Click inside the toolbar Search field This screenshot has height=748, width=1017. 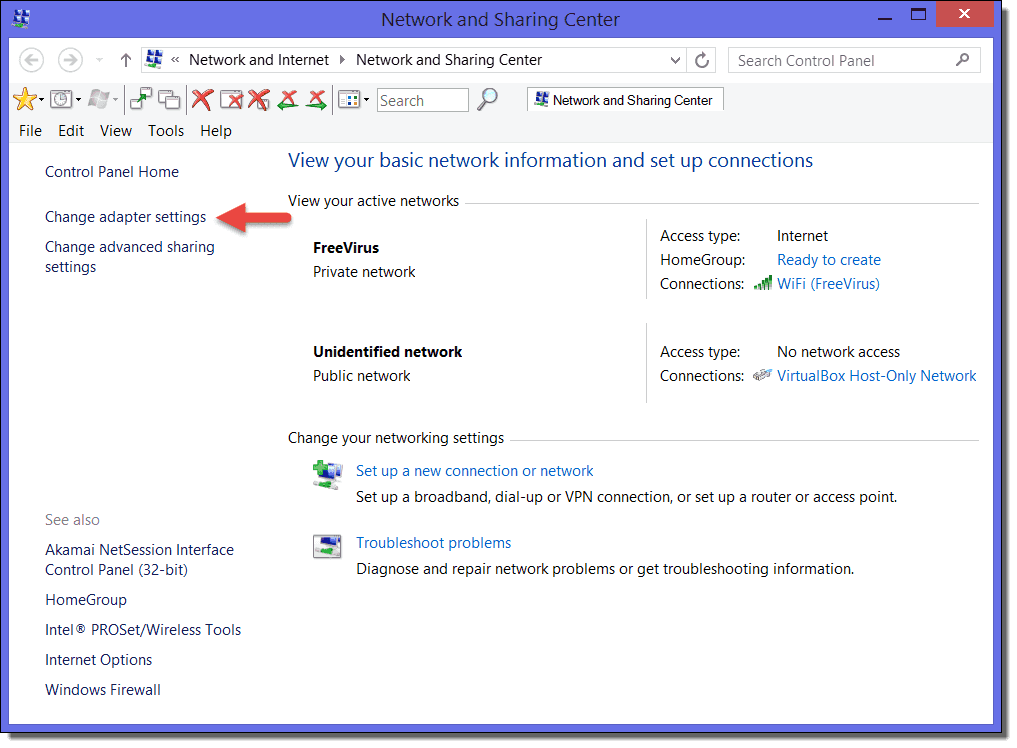(x=421, y=99)
